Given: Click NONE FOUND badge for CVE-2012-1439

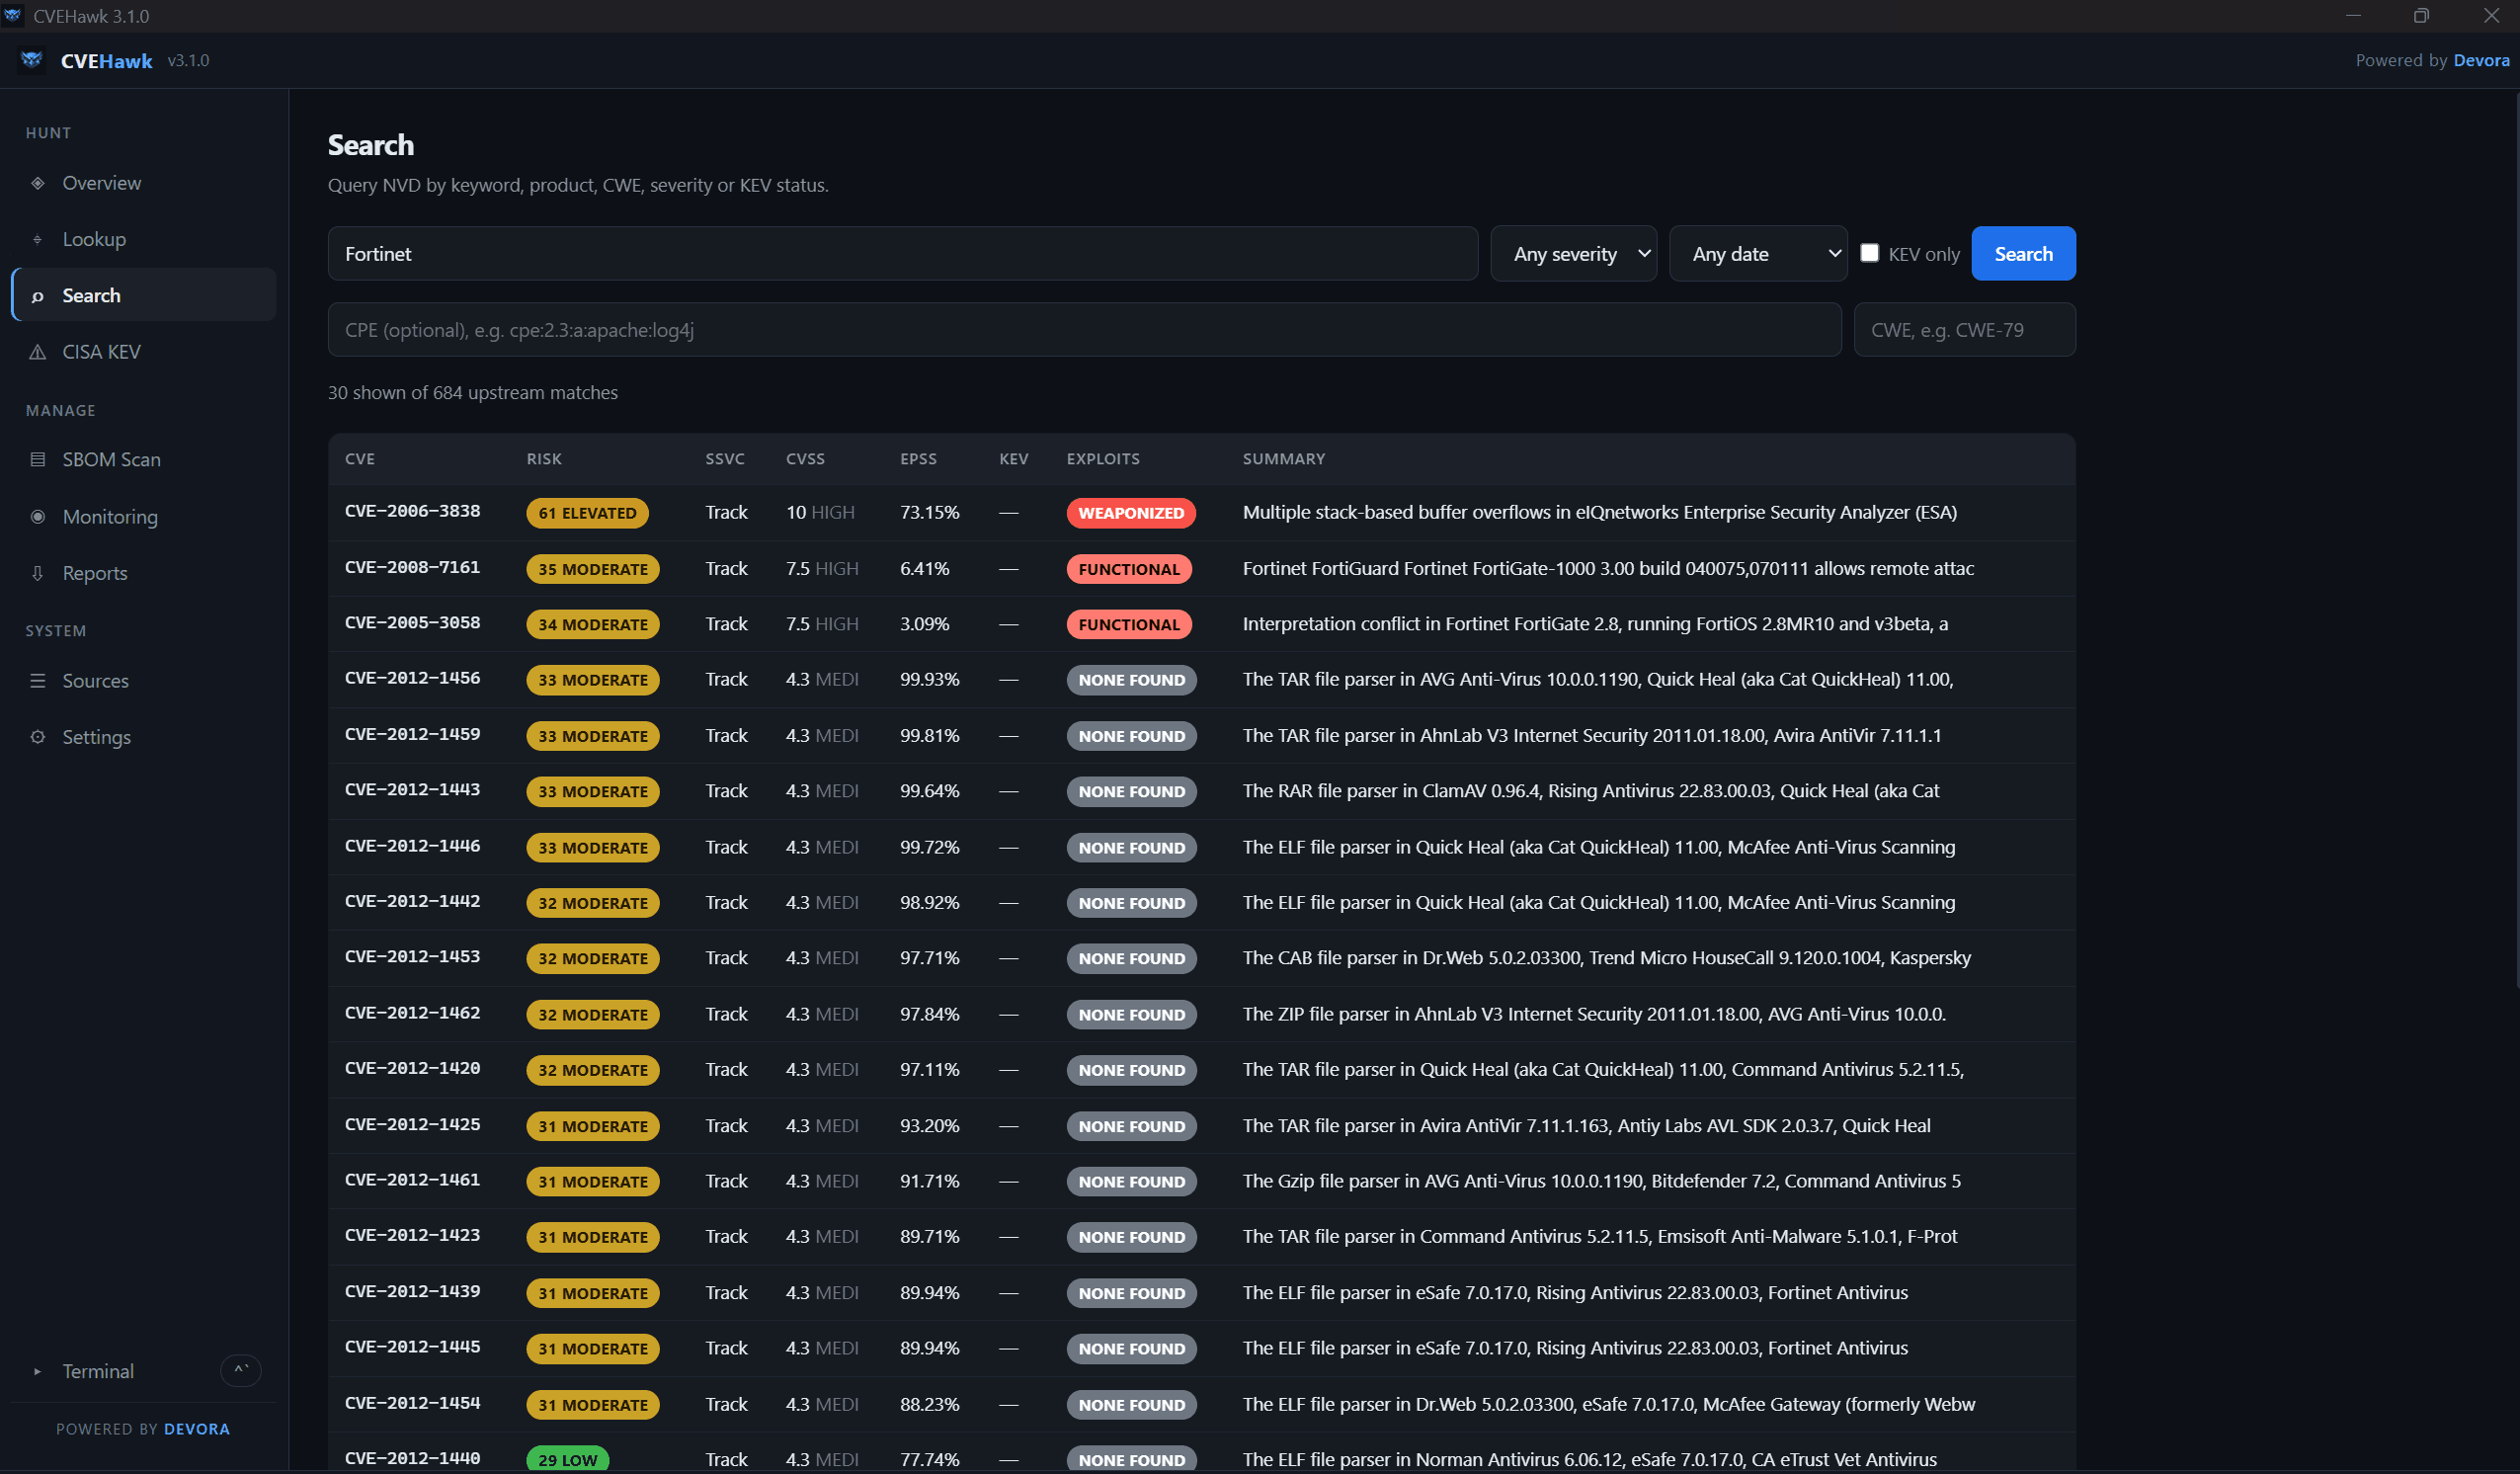Looking at the screenshot, I should (x=1131, y=1294).
